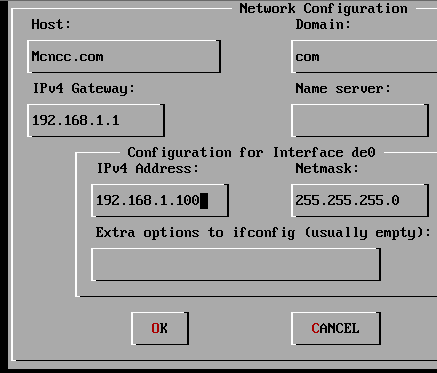Click the Configuration for Interface de0 heading
Viewport: 437px width, 373px height.
tap(252, 153)
